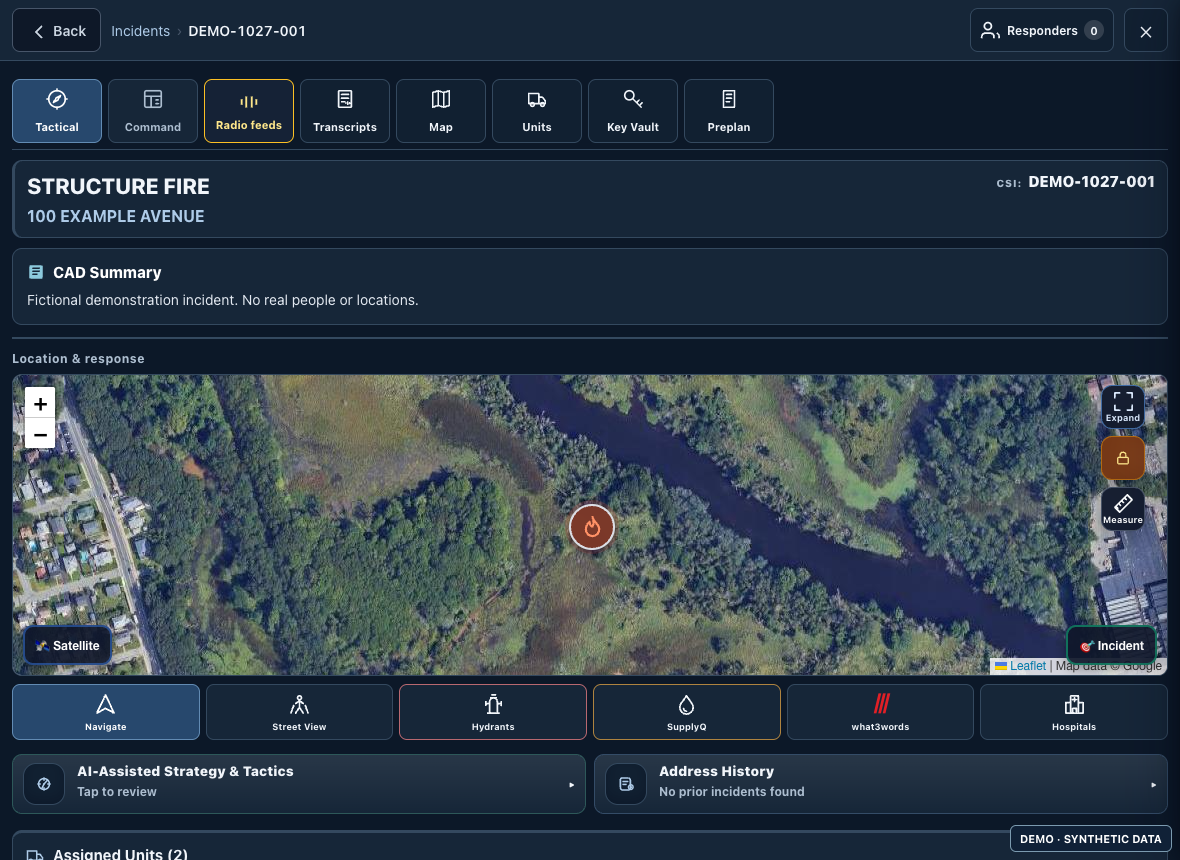This screenshot has width=1180, height=860.
Task: Click the DEMO · SYNTHETIC DATA badge
Action: tap(1090, 839)
